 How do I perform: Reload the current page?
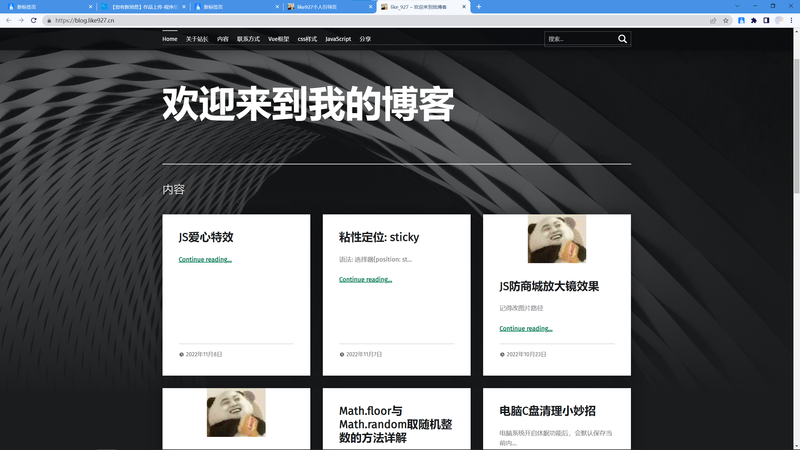tap(34, 20)
